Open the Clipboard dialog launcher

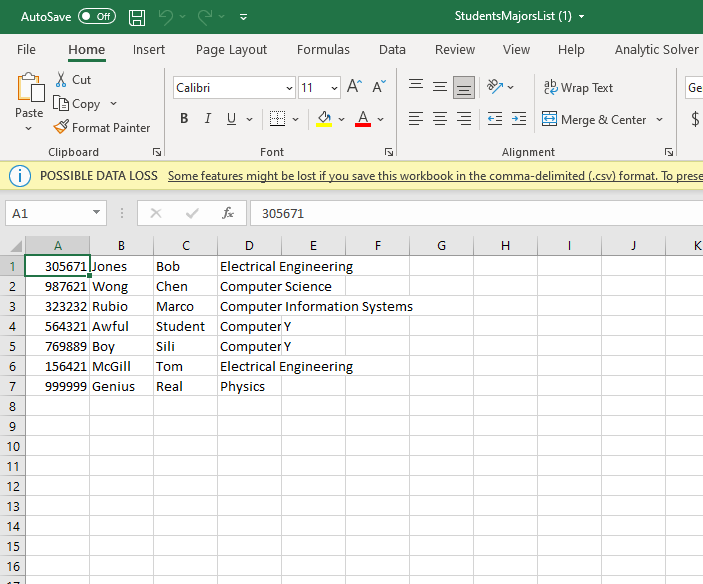point(156,152)
